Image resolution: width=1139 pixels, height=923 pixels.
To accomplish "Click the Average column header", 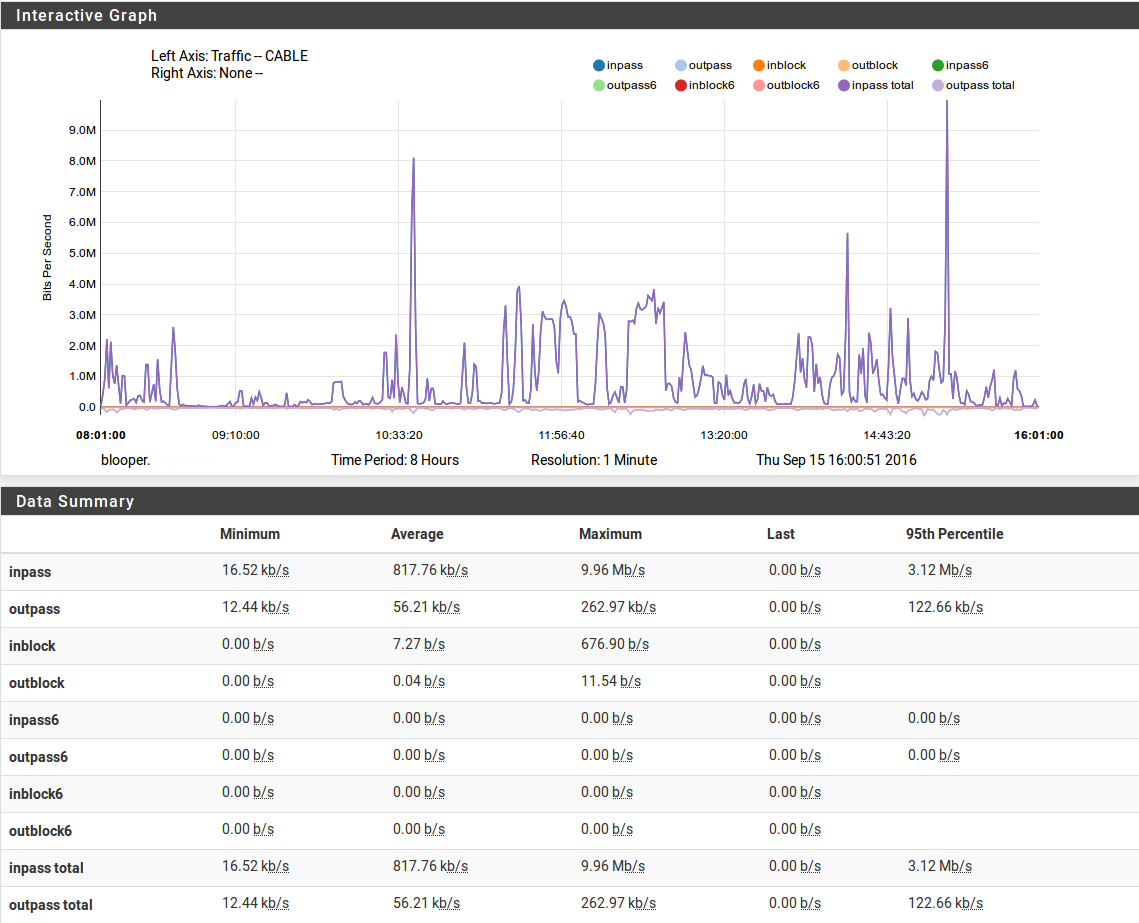I will point(417,534).
